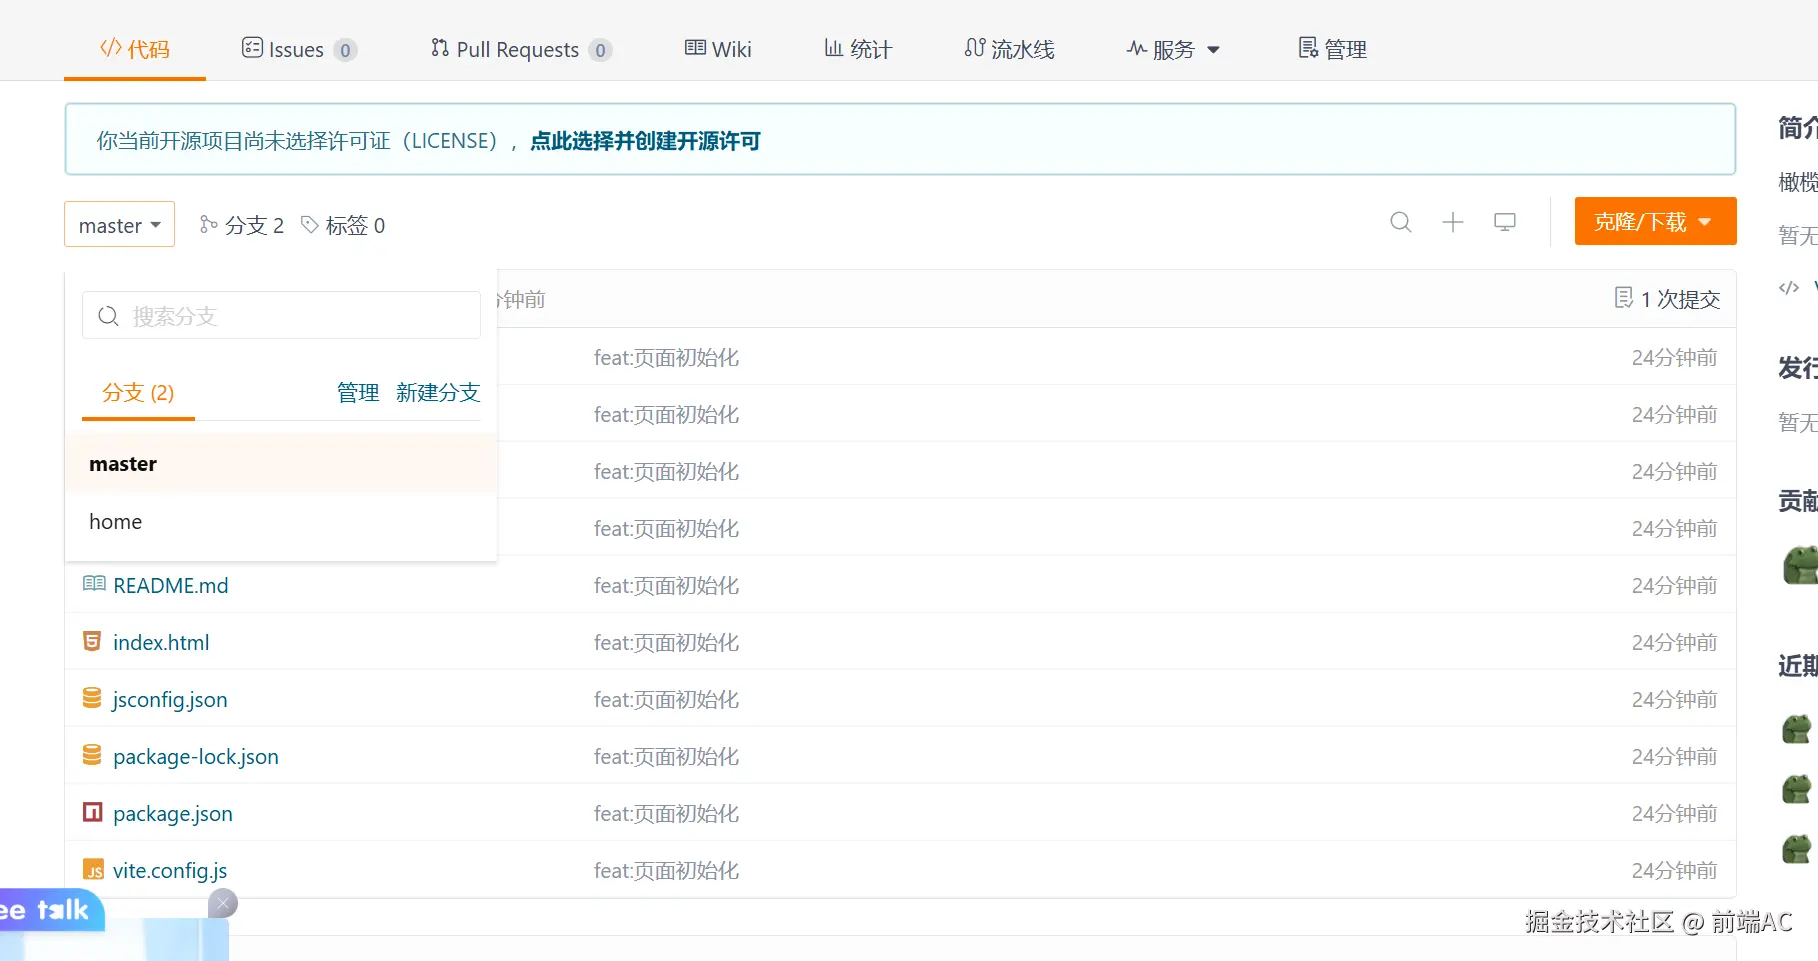The image size is (1818, 961).
Task: Open the Web IDE monitor icon
Action: click(1504, 222)
